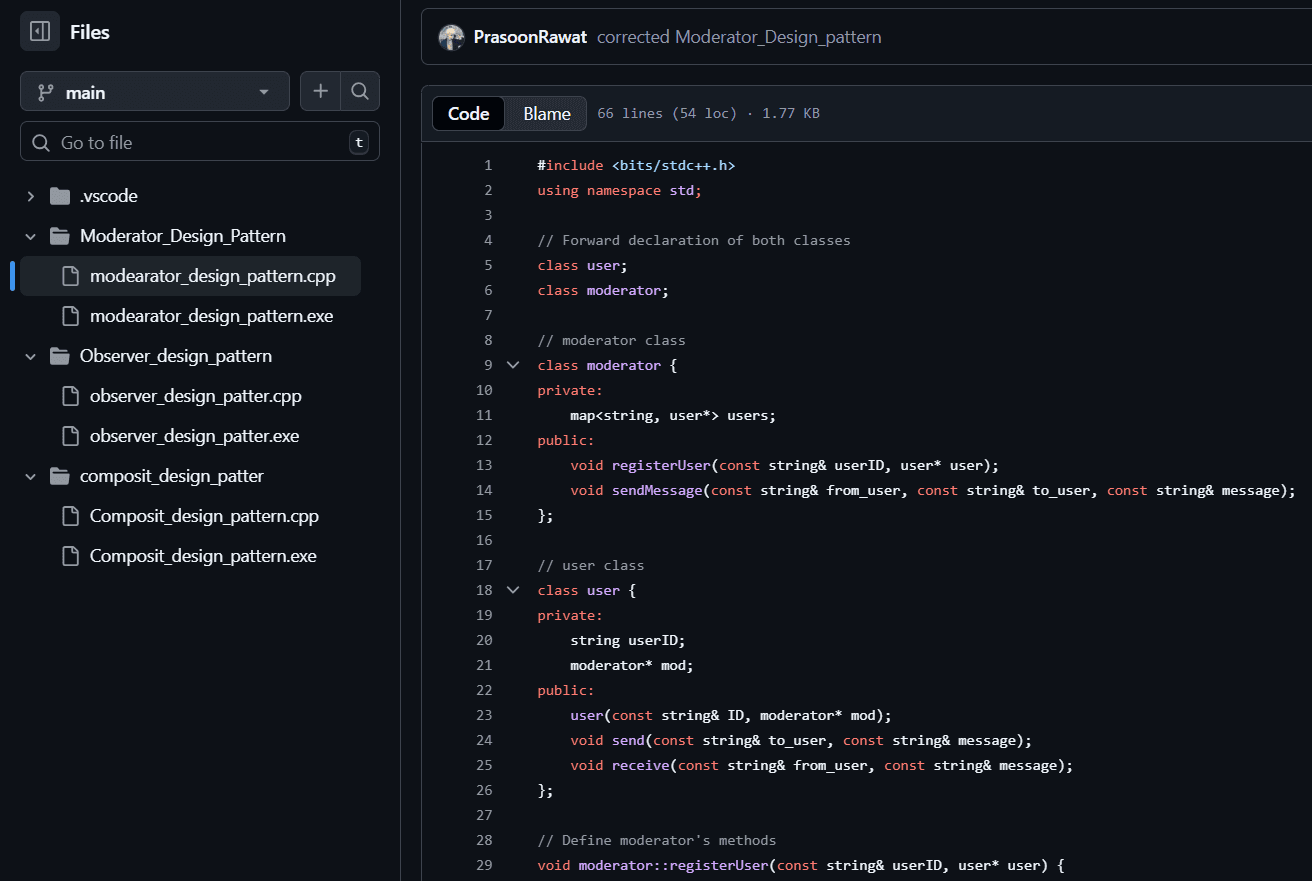
Task: Click the .vscode folder icon
Action: click(x=60, y=196)
